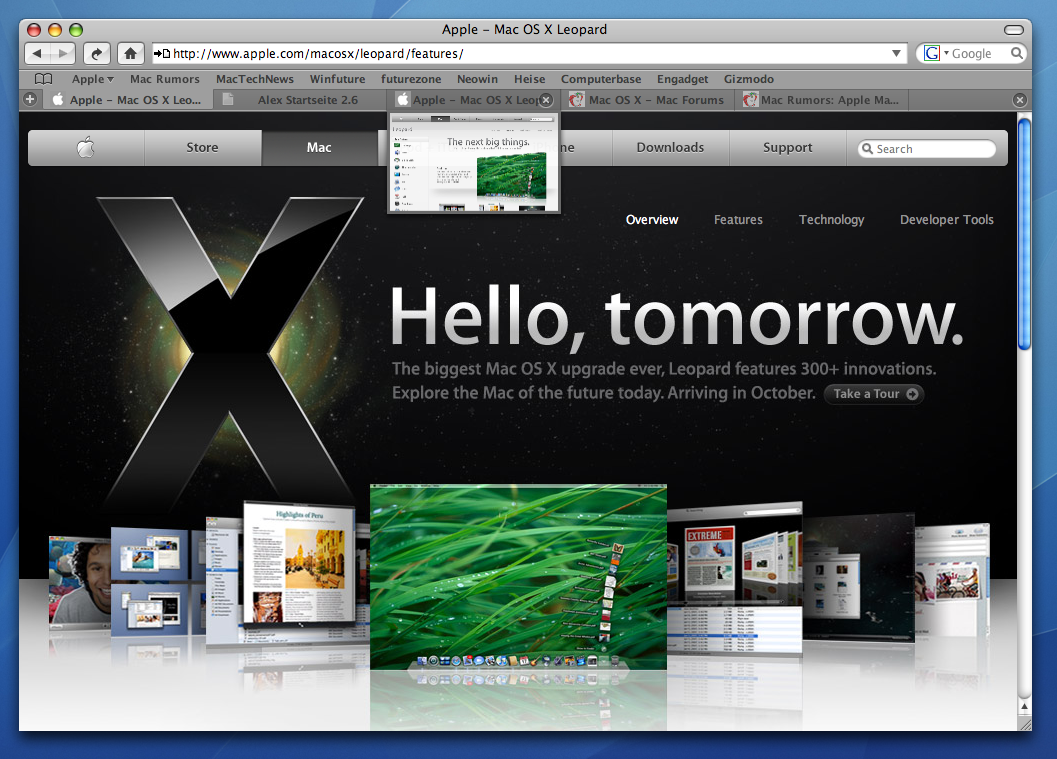Open the Technology section link
This screenshot has width=1057, height=759.
tap(831, 220)
